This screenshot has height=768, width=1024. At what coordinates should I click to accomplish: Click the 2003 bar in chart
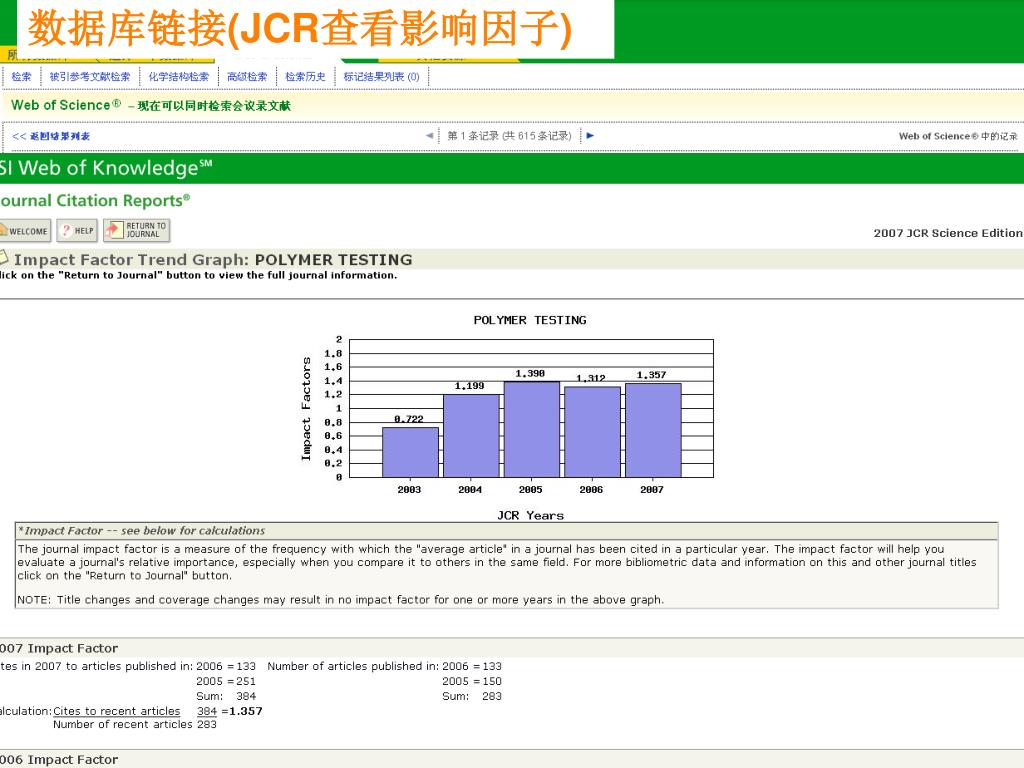point(410,452)
